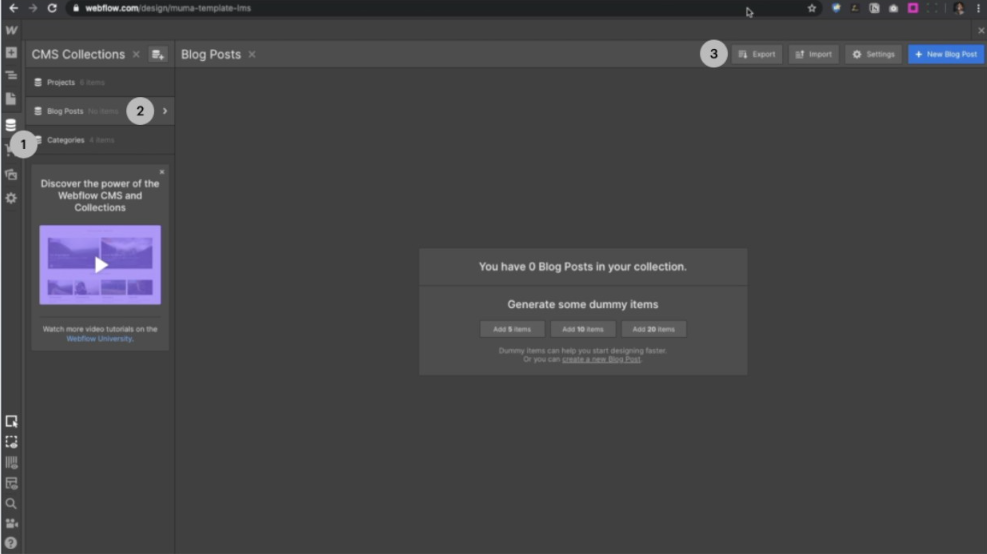Click the blue New Blog Post button

coord(945,54)
